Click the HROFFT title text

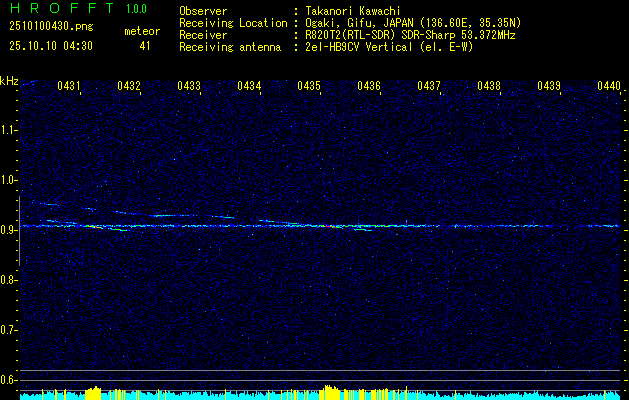pos(61,9)
